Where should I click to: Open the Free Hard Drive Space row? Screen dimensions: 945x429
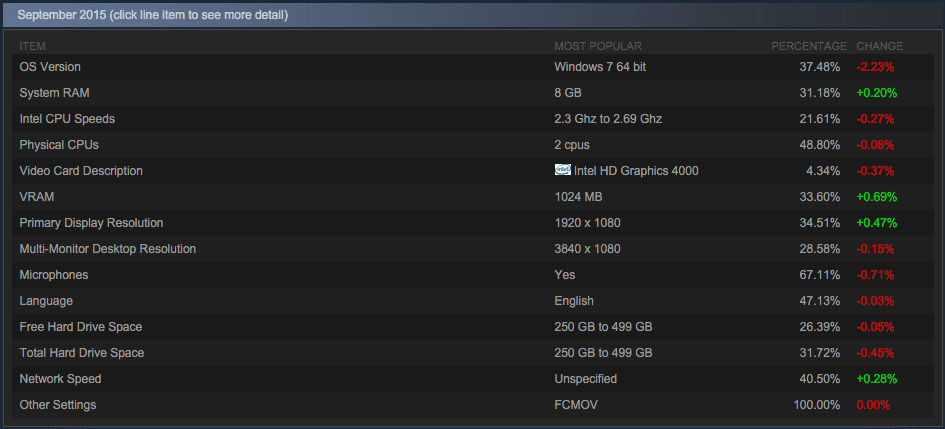81,327
